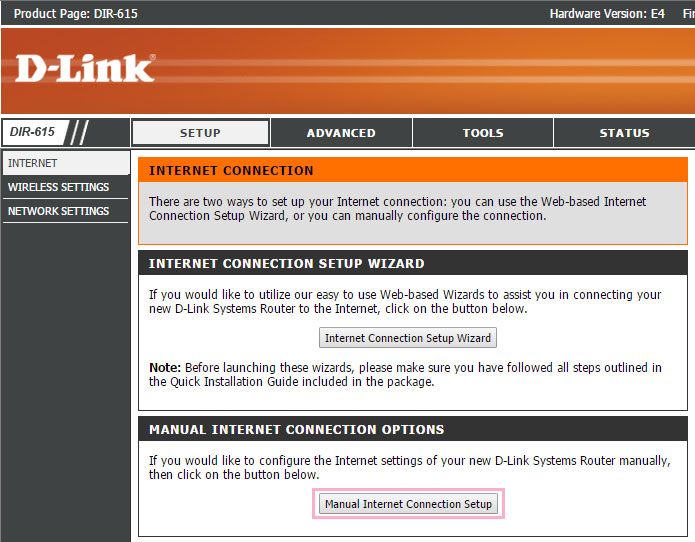Click the D-Link logo
This screenshot has width=695, height=542.
tap(85, 68)
